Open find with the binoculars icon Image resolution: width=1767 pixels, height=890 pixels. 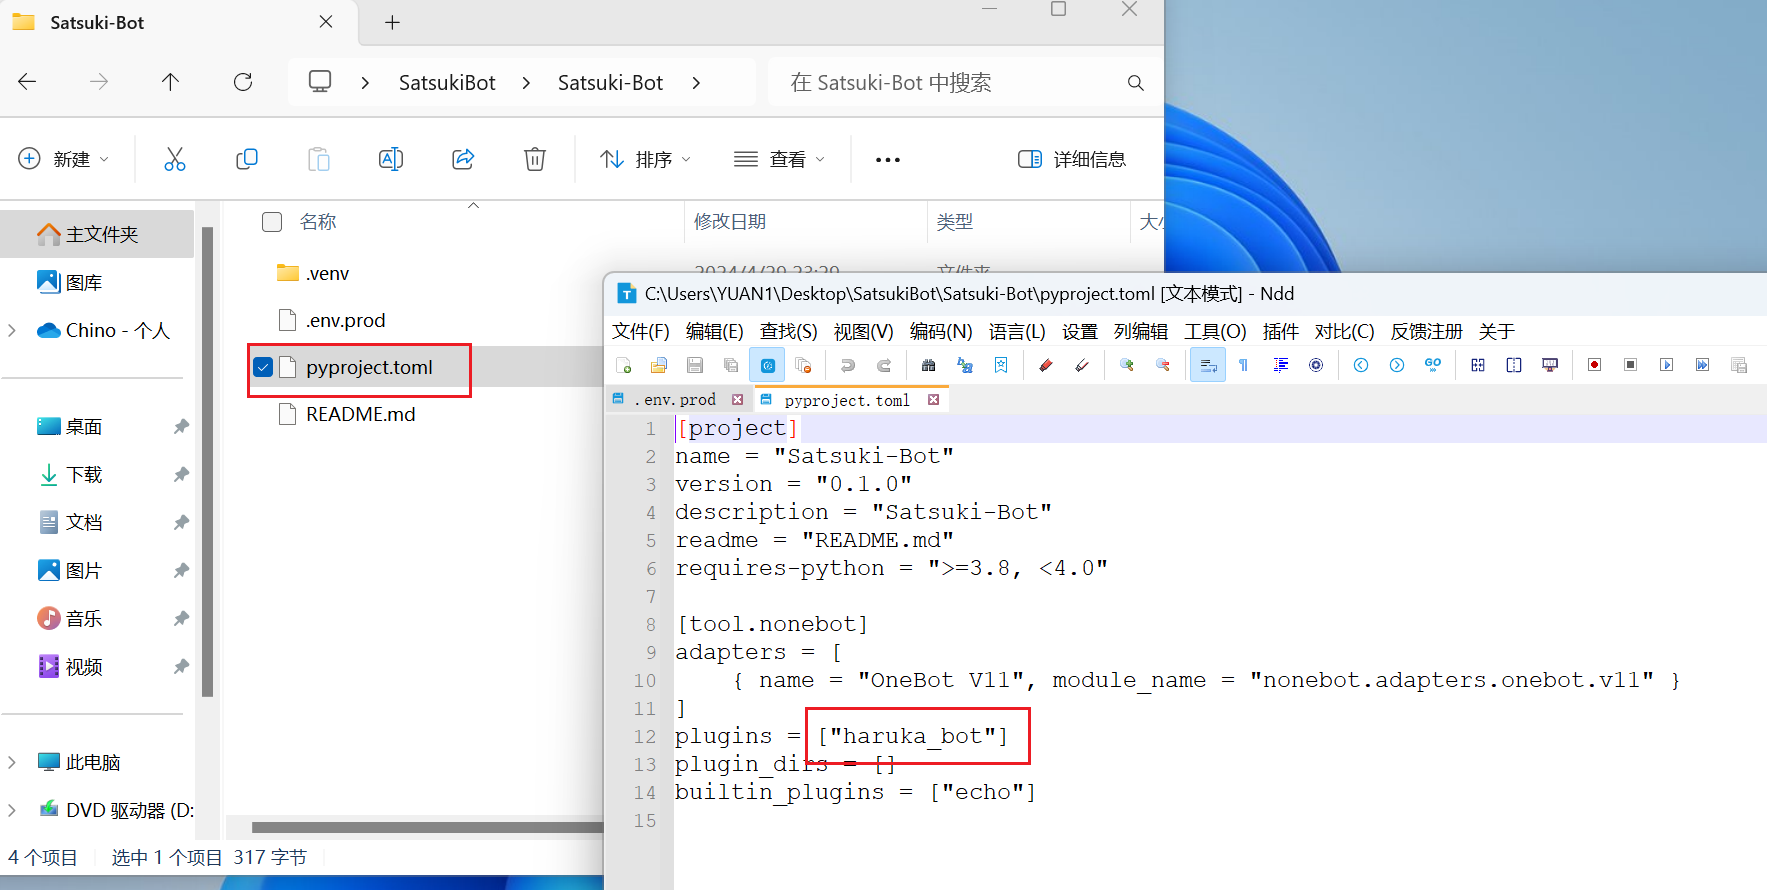pyautogui.click(x=929, y=366)
